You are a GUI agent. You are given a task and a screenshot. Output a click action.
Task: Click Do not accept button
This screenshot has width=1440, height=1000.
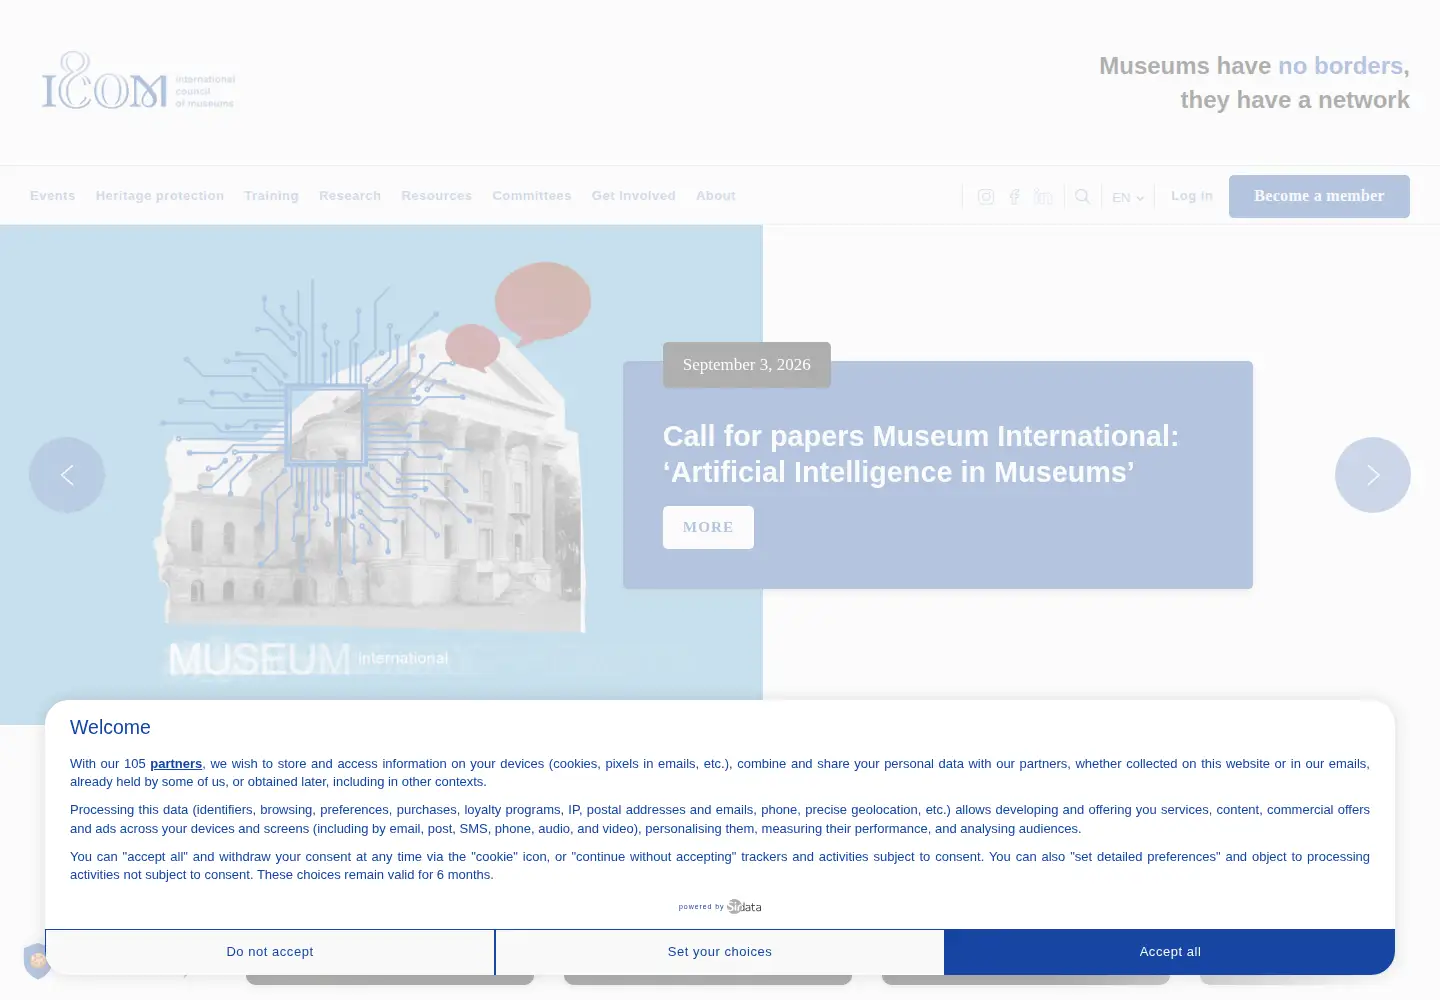(x=270, y=952)
